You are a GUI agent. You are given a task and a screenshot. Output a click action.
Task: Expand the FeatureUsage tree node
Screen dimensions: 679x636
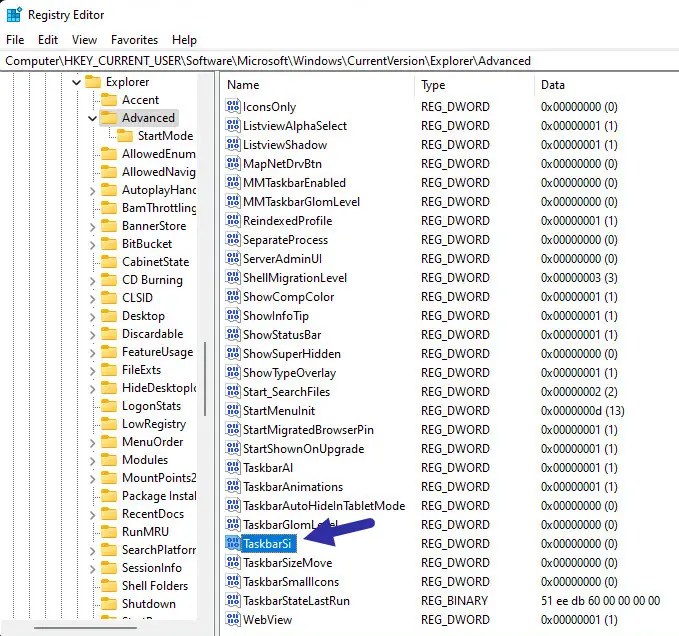tap(92, 352)
